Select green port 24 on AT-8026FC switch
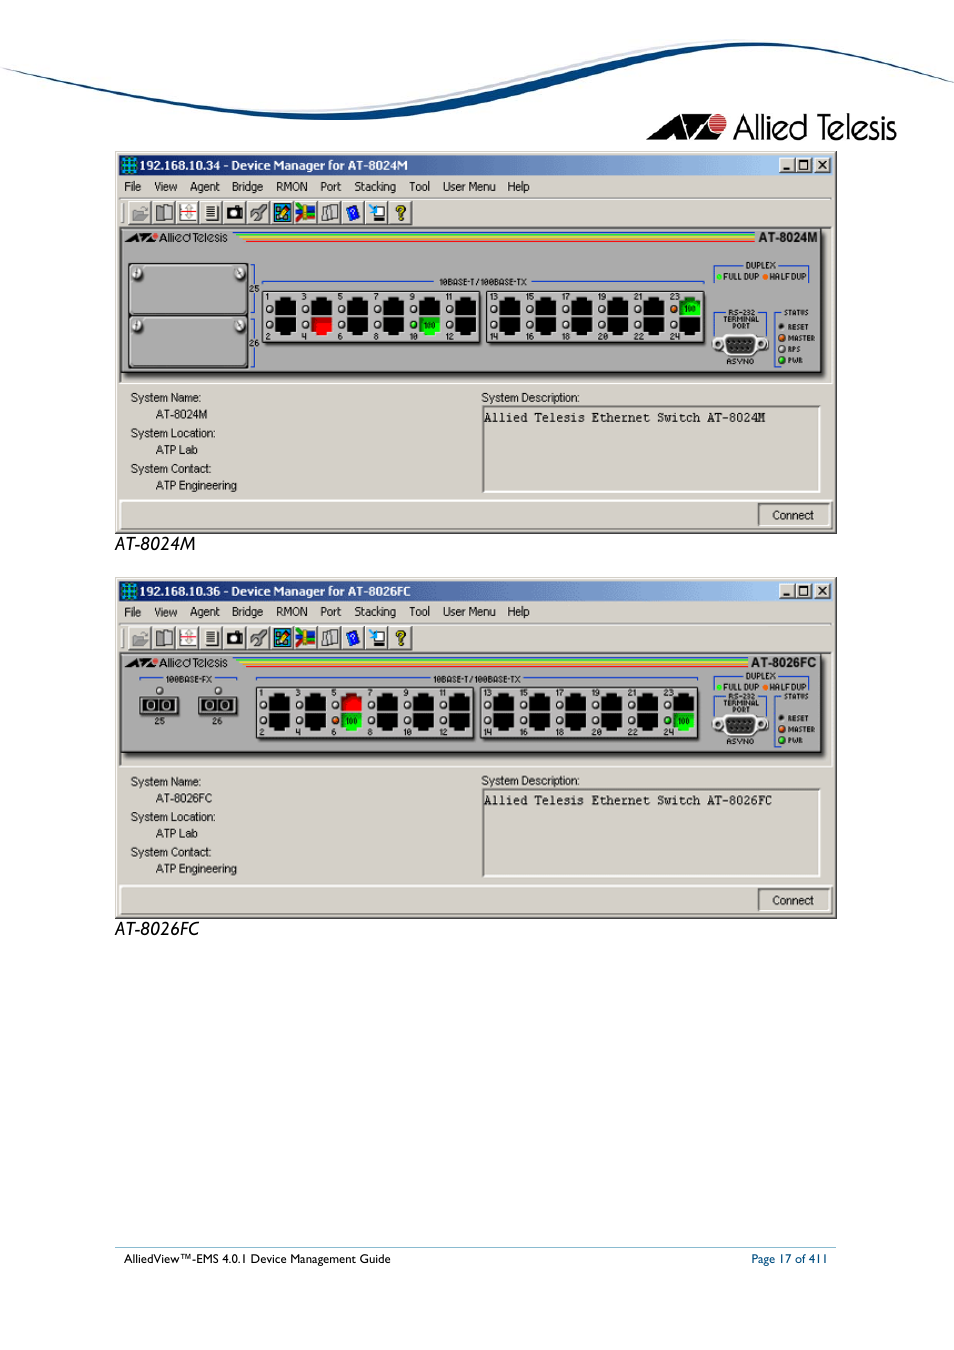 click(684, 720)
